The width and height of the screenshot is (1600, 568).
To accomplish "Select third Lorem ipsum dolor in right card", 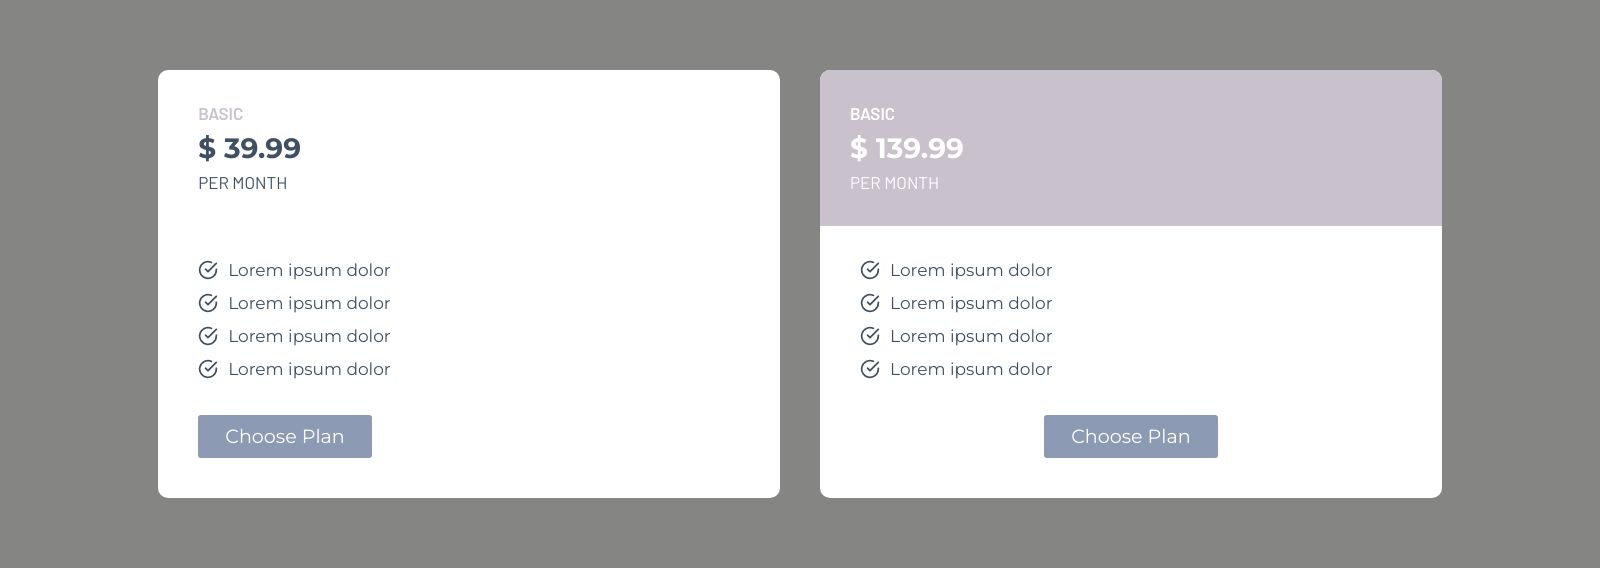I will click(x=971, y=336).
